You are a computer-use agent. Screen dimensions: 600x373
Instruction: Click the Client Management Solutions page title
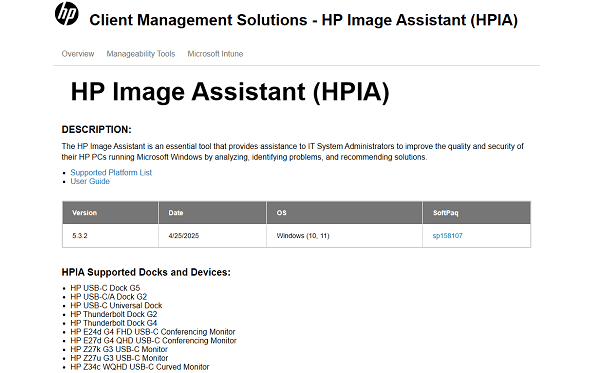point(303,20)
